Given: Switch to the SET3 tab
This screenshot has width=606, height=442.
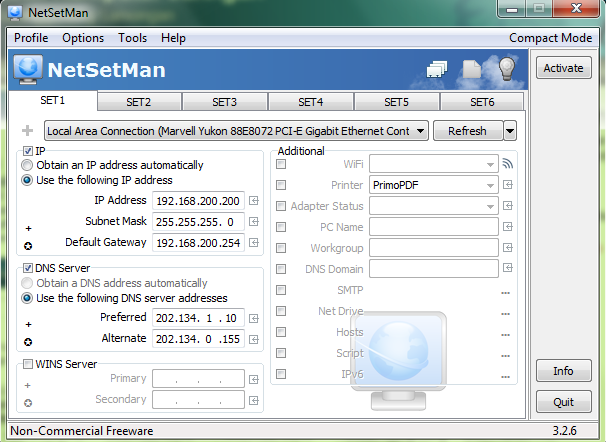Looking at the screenshot, I should [224, 102].
